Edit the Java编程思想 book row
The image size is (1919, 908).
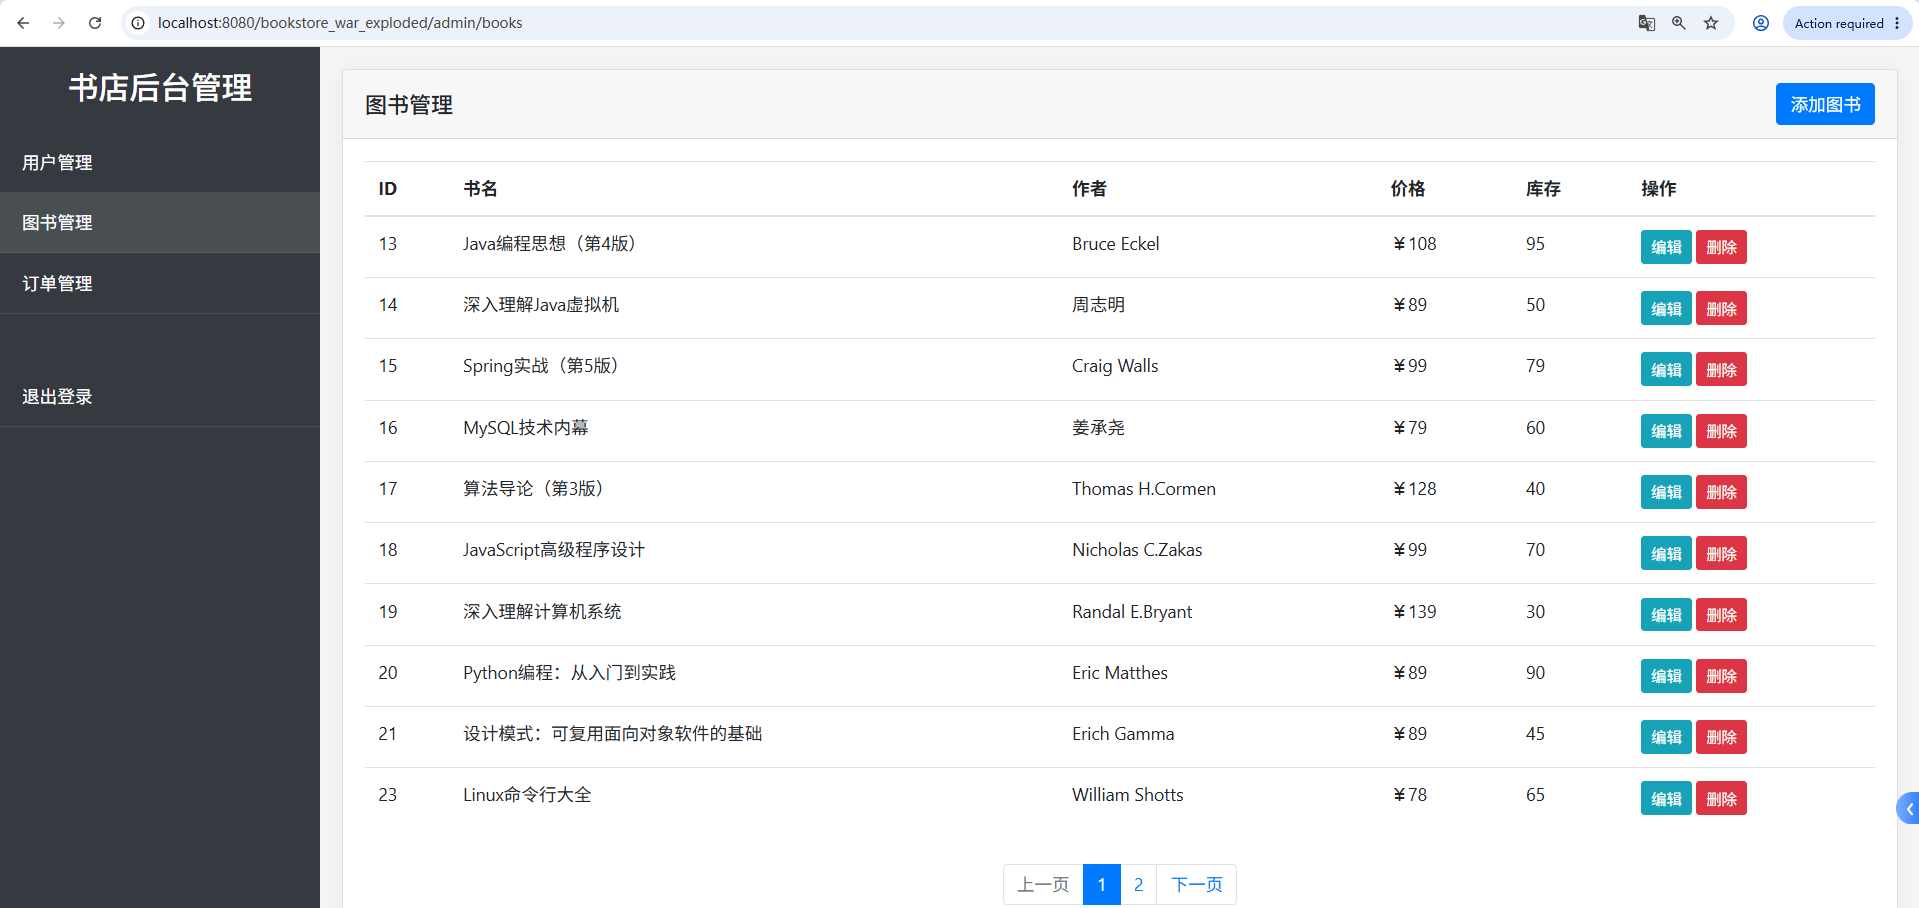pos(1666,247)
